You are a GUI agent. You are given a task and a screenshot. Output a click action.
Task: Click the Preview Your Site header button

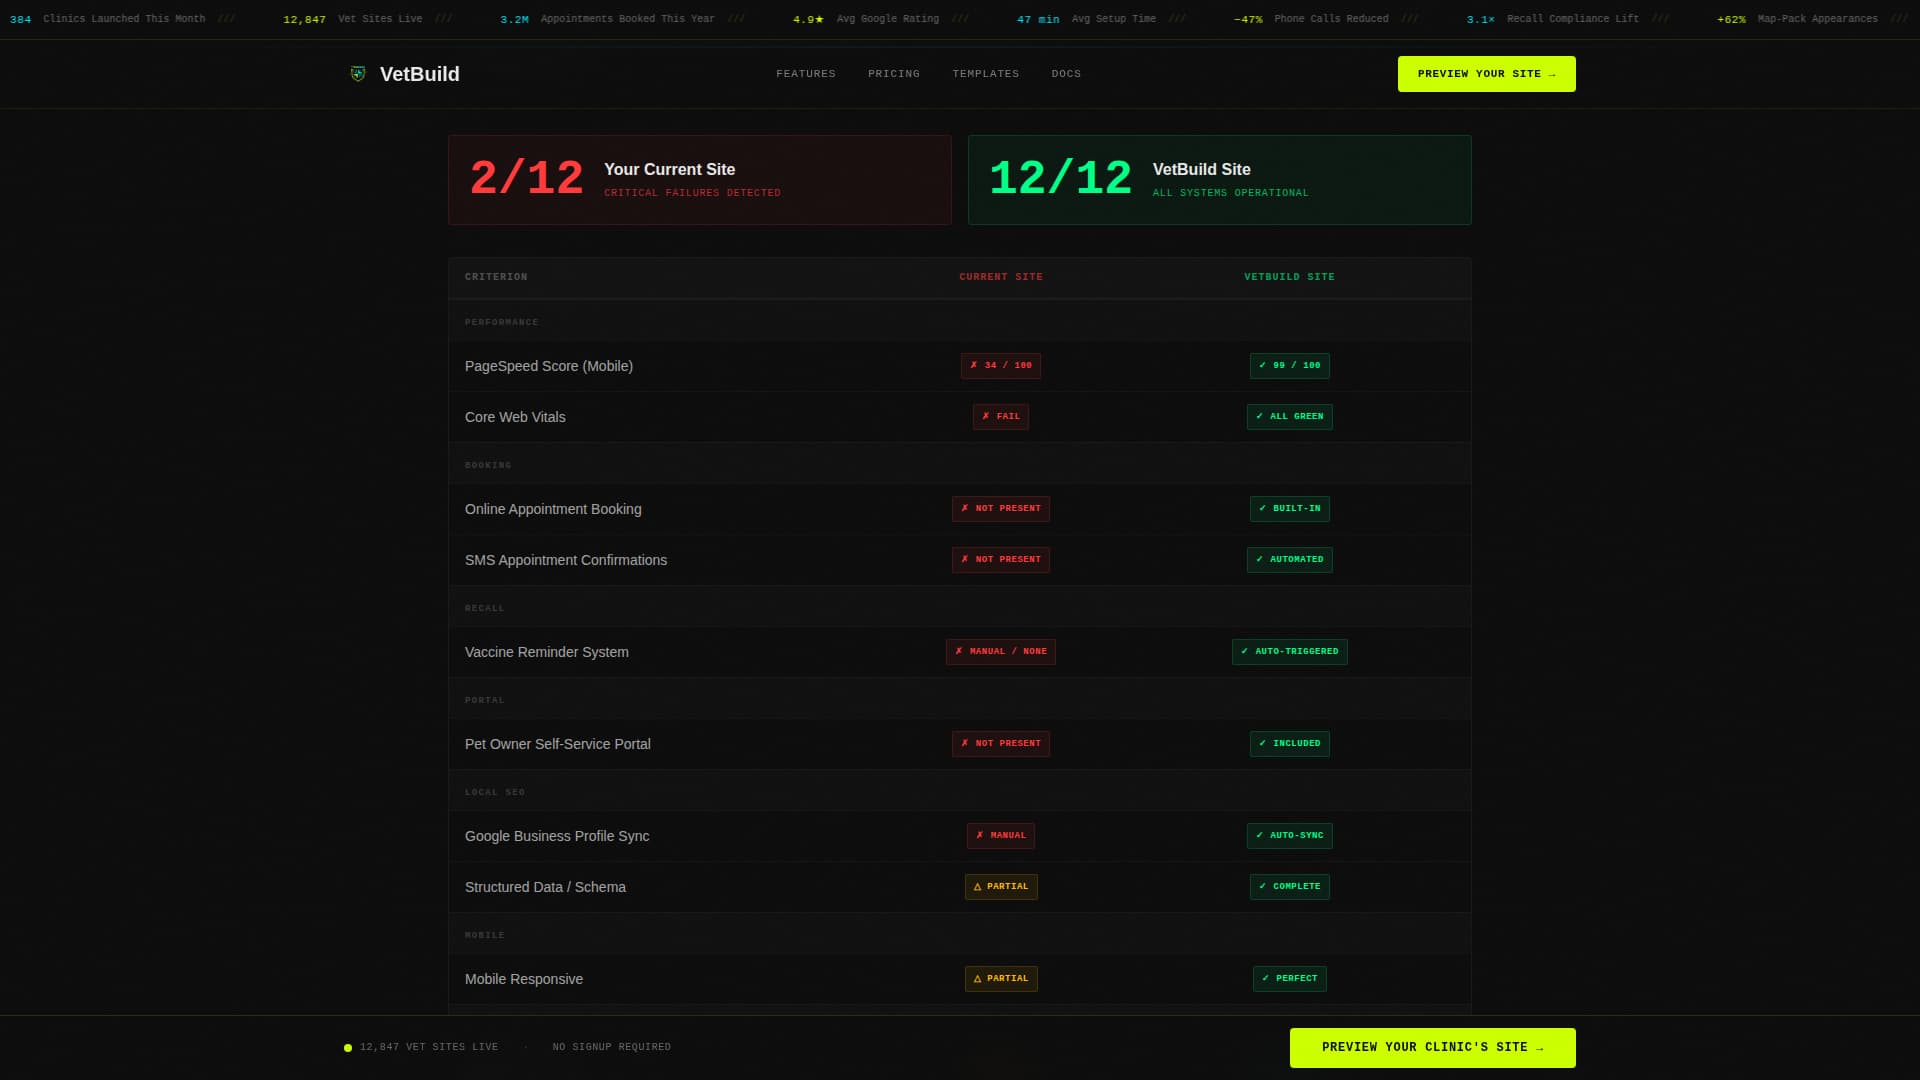1486,74
